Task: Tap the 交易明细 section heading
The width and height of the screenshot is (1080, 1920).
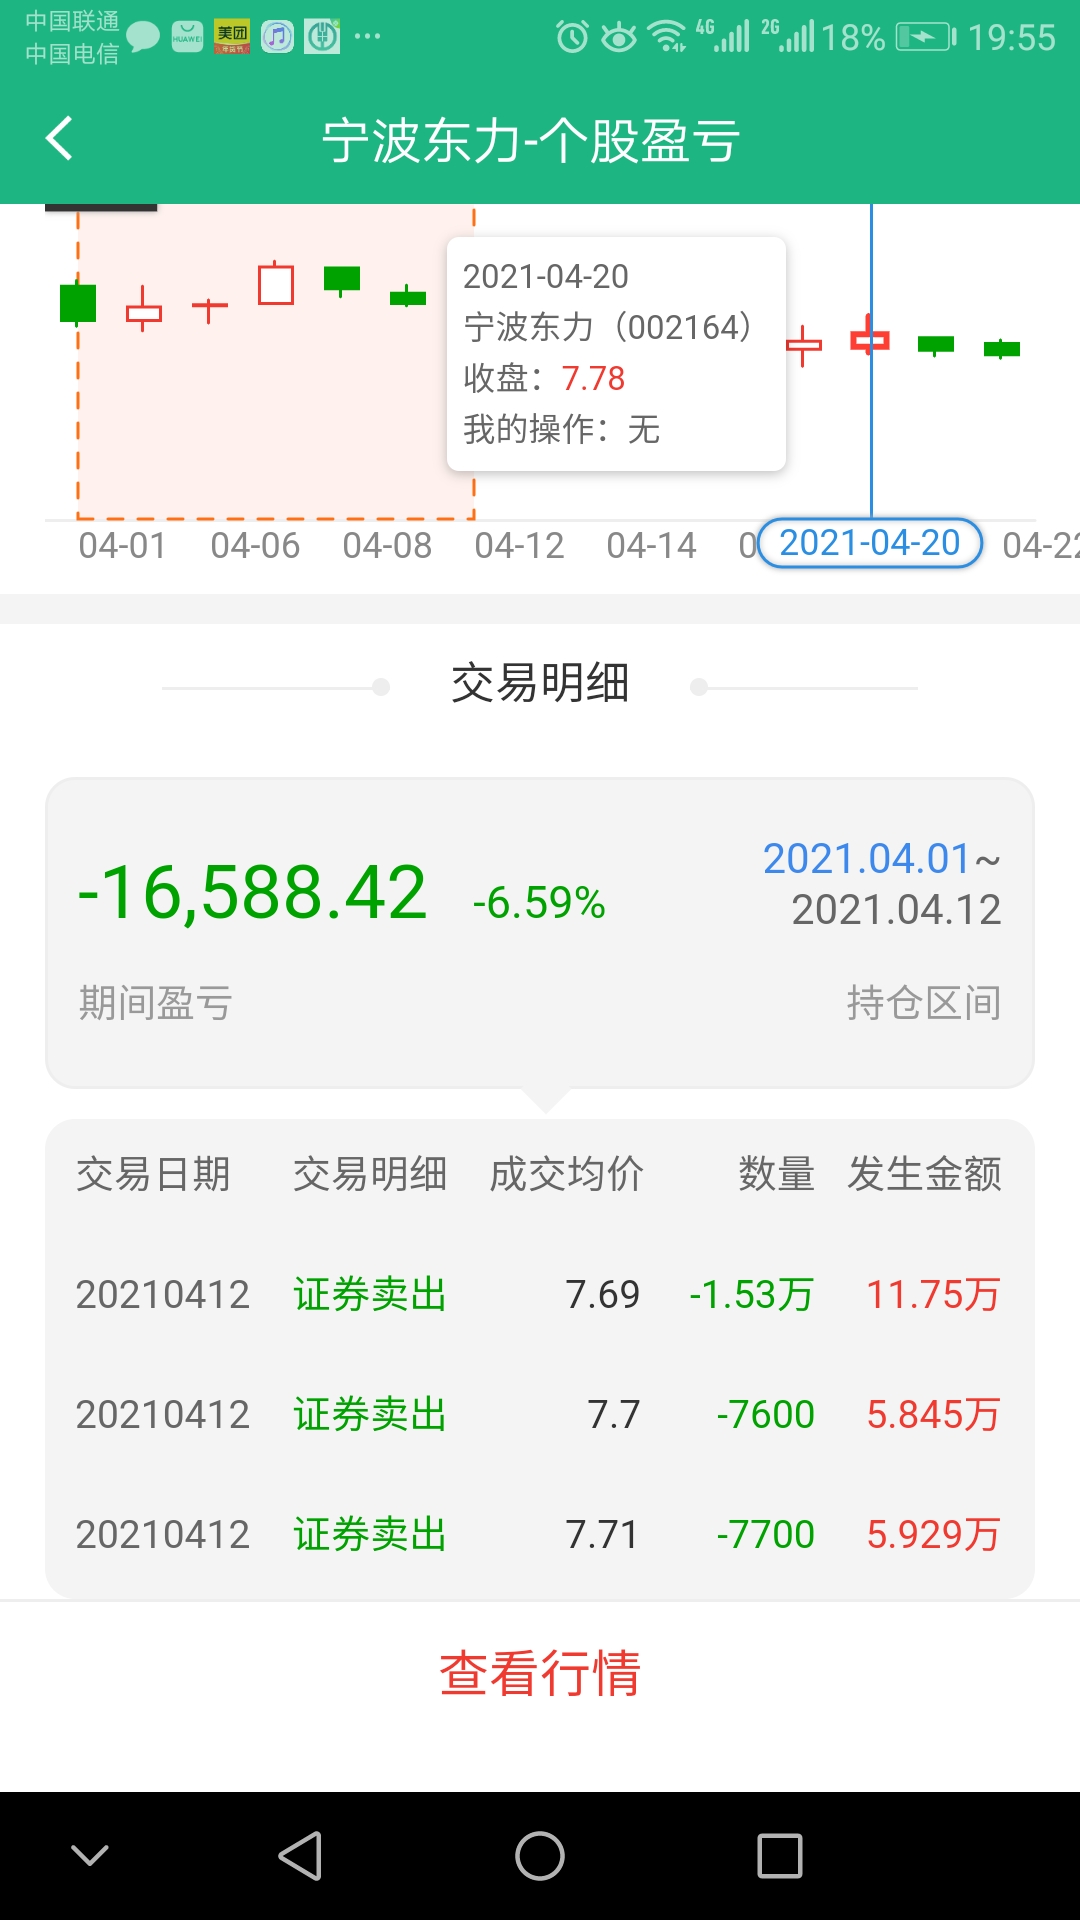Action: click(x=540, y=684)
